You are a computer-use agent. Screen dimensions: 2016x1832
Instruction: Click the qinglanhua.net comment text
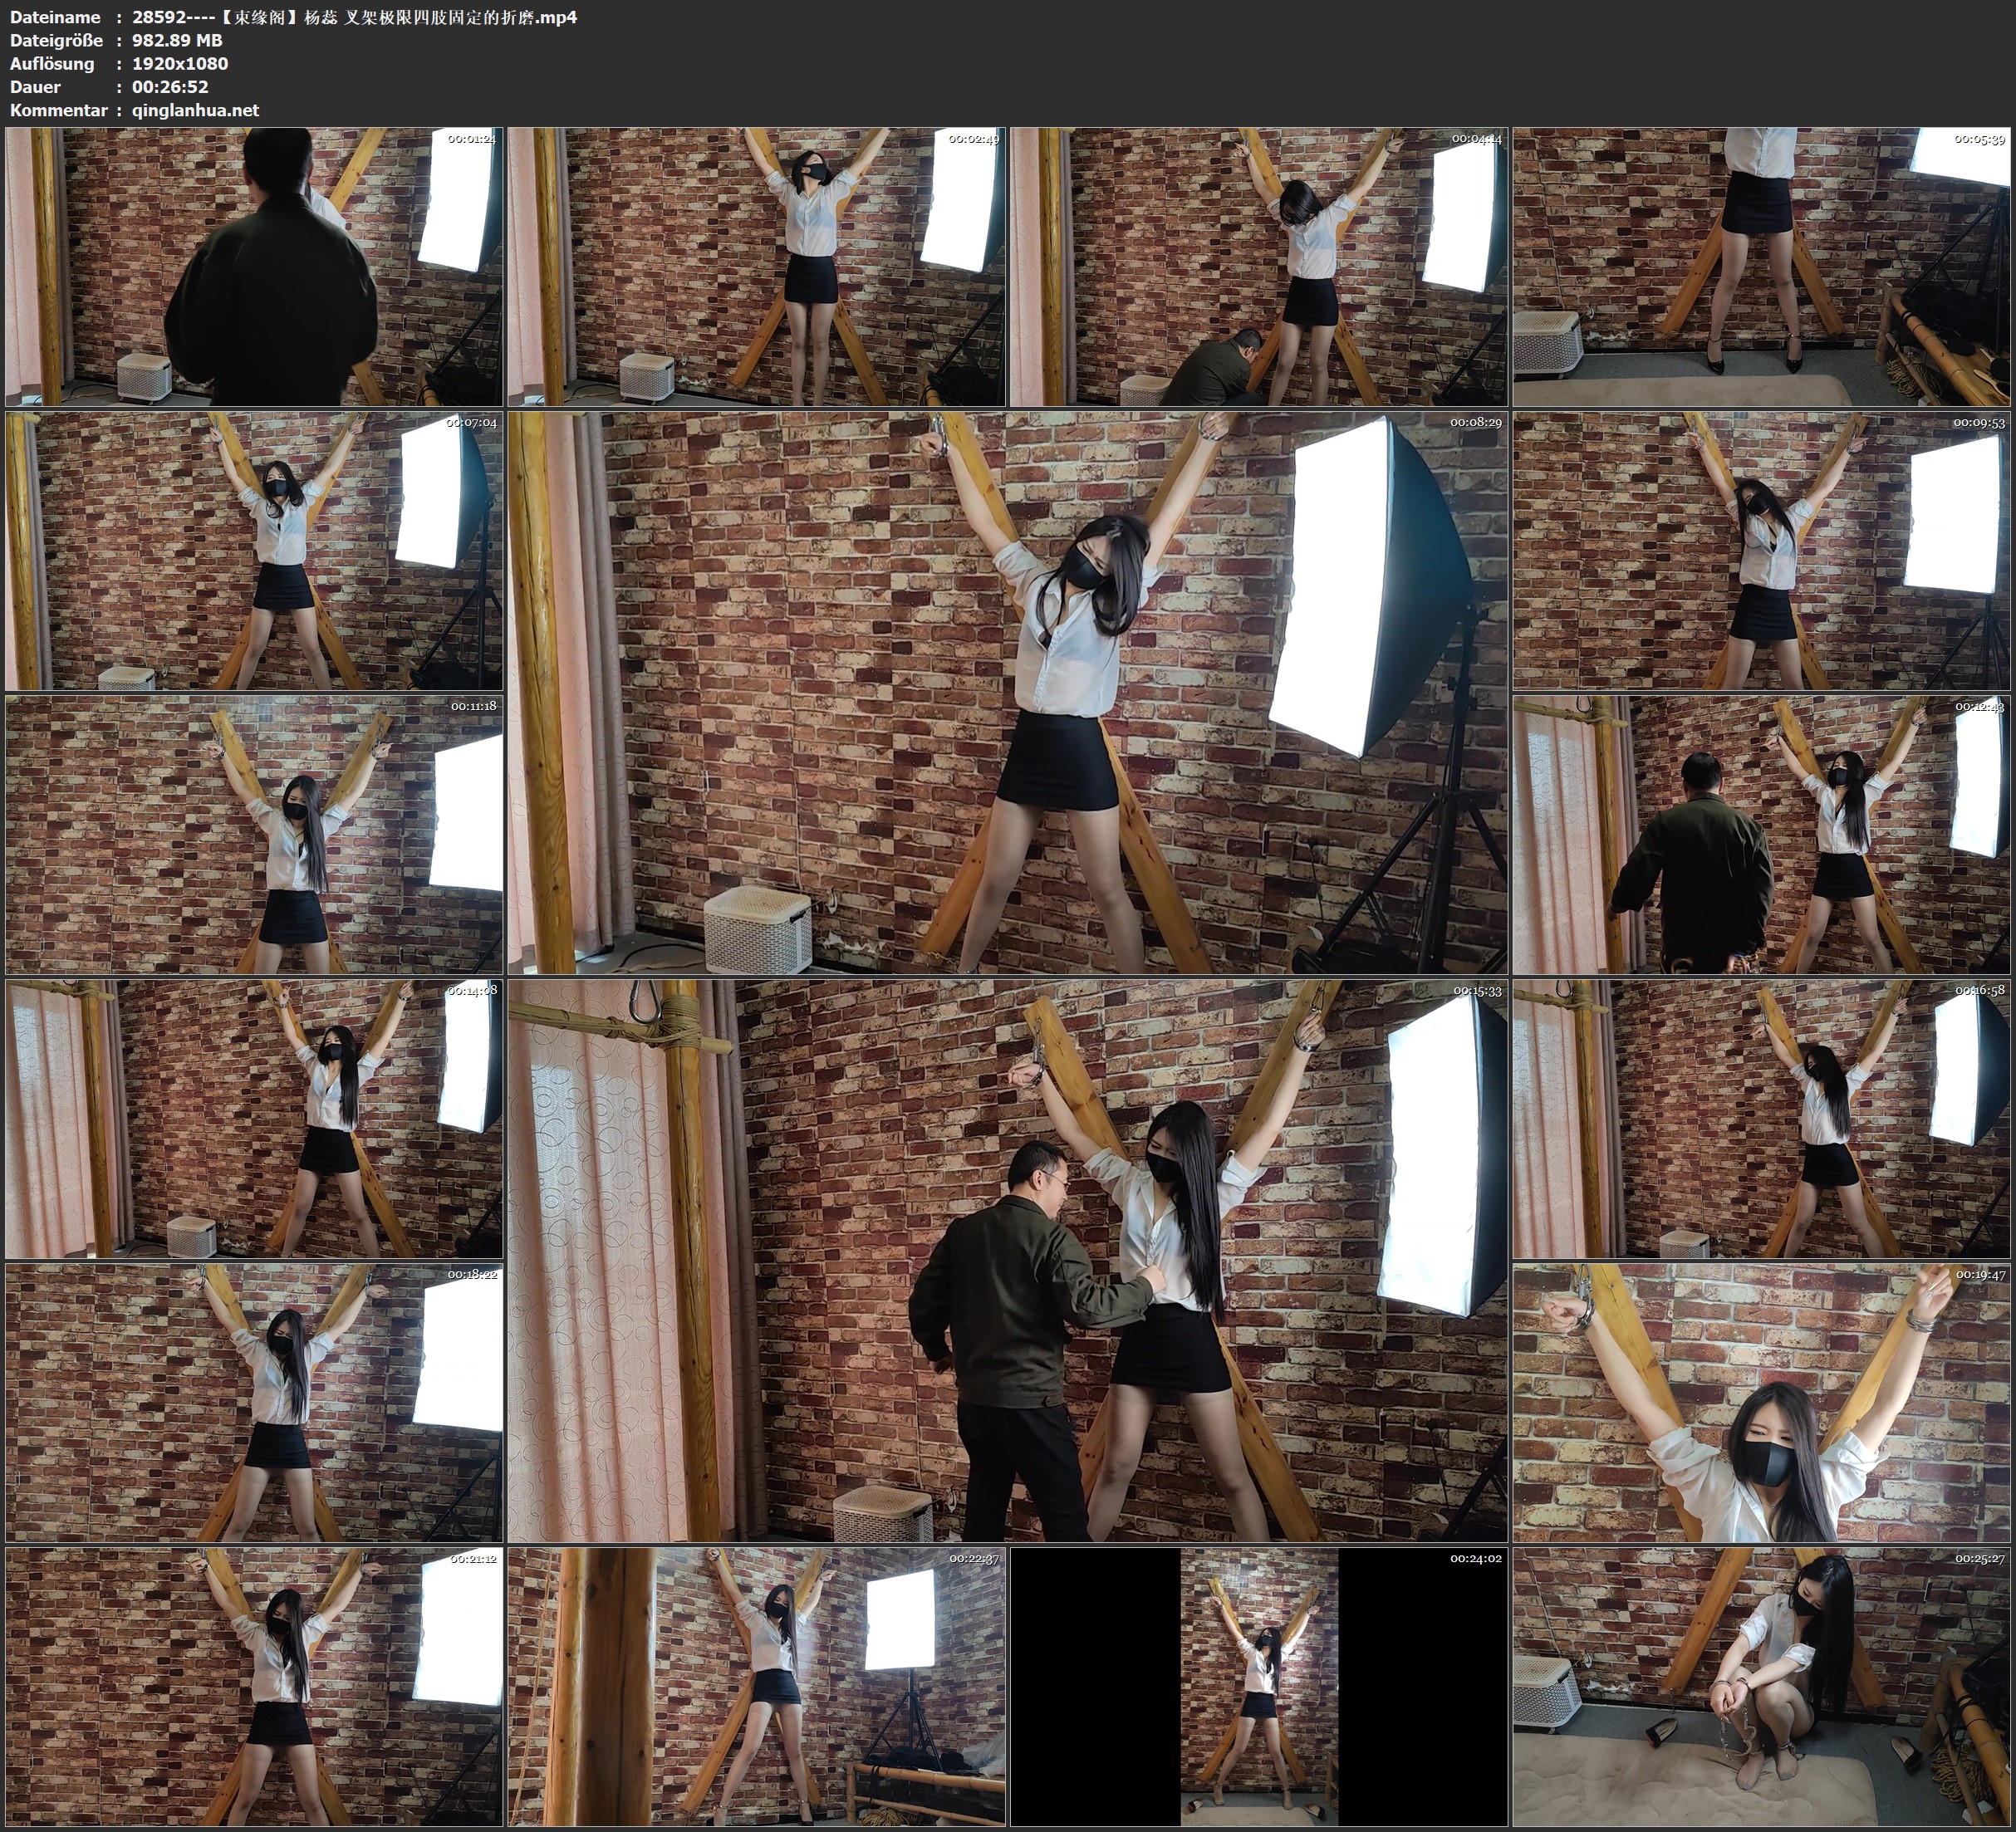(x=195, y=110)
